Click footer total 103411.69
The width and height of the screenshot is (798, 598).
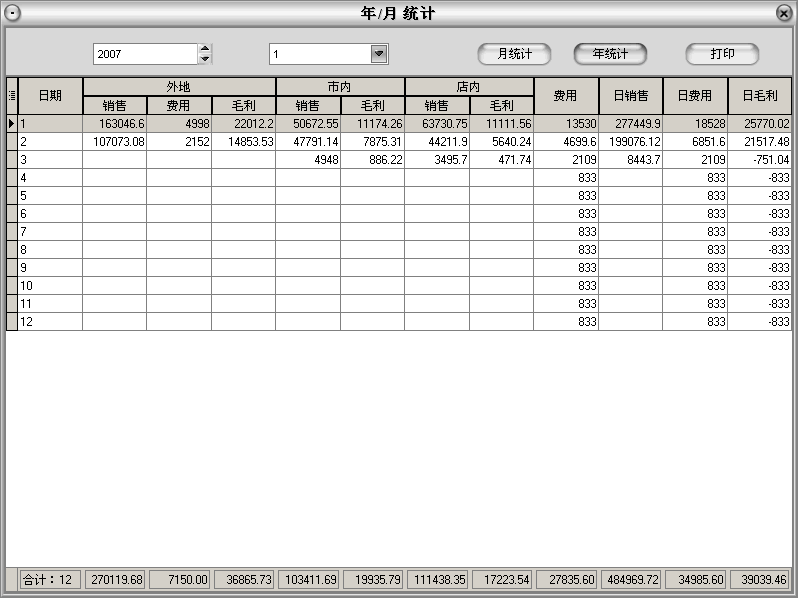click(308, 580)
